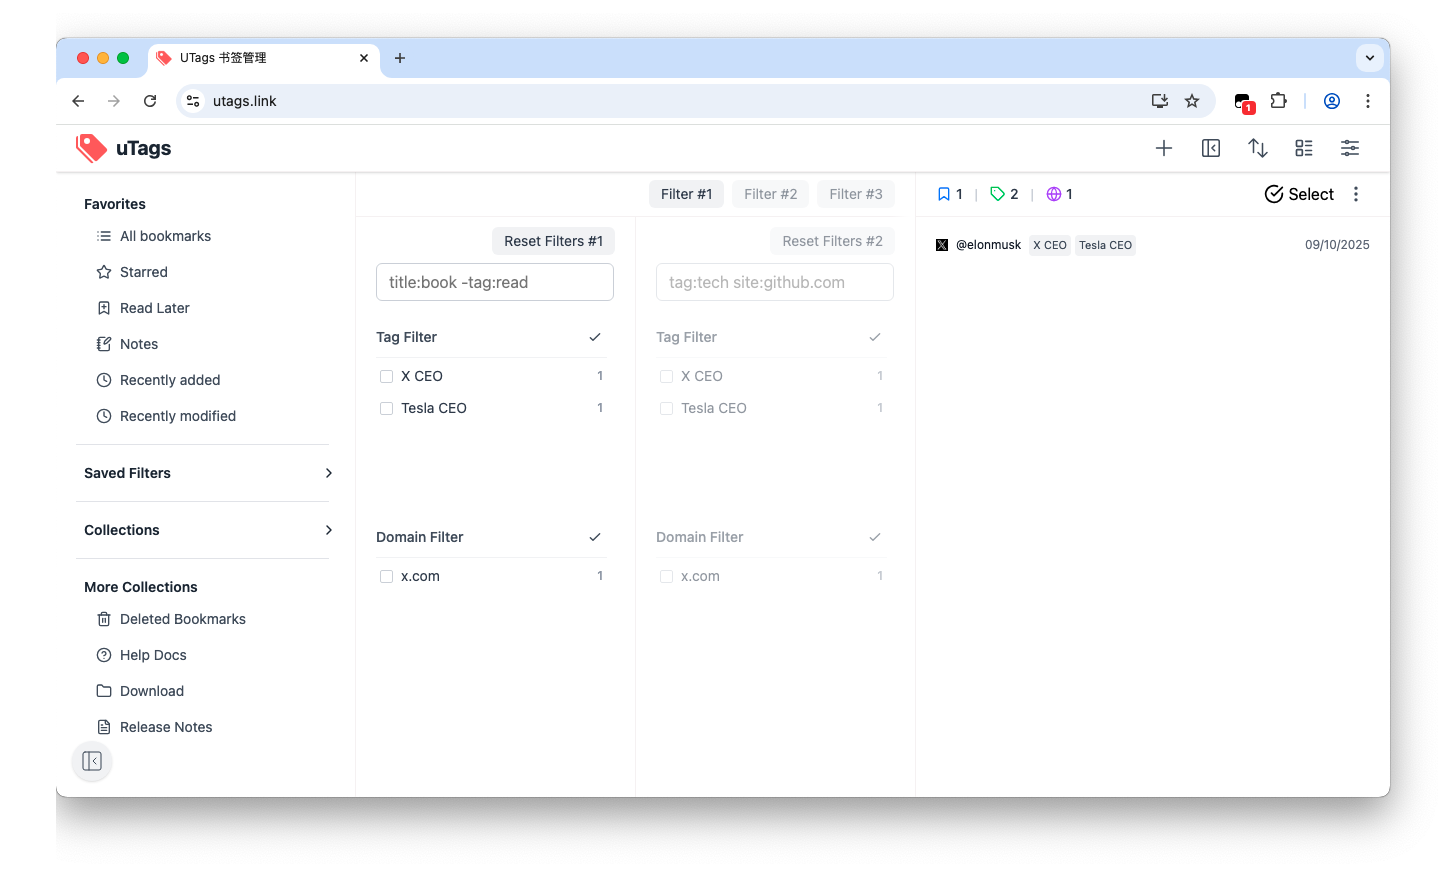Click the Chrome extensions puzzle icon

1278,101
